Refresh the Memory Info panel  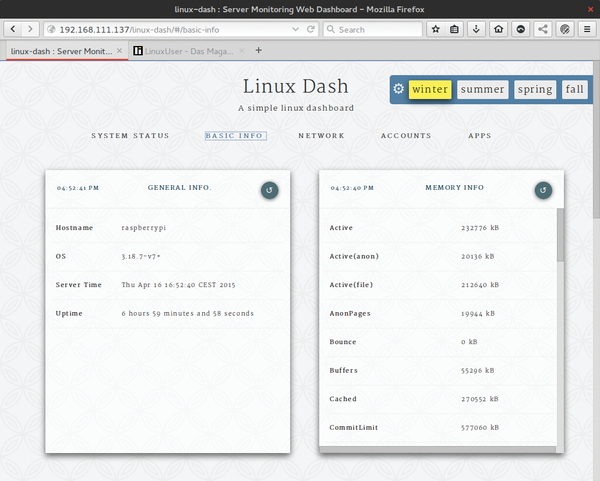pyautogui.click(x=543, y=190)
